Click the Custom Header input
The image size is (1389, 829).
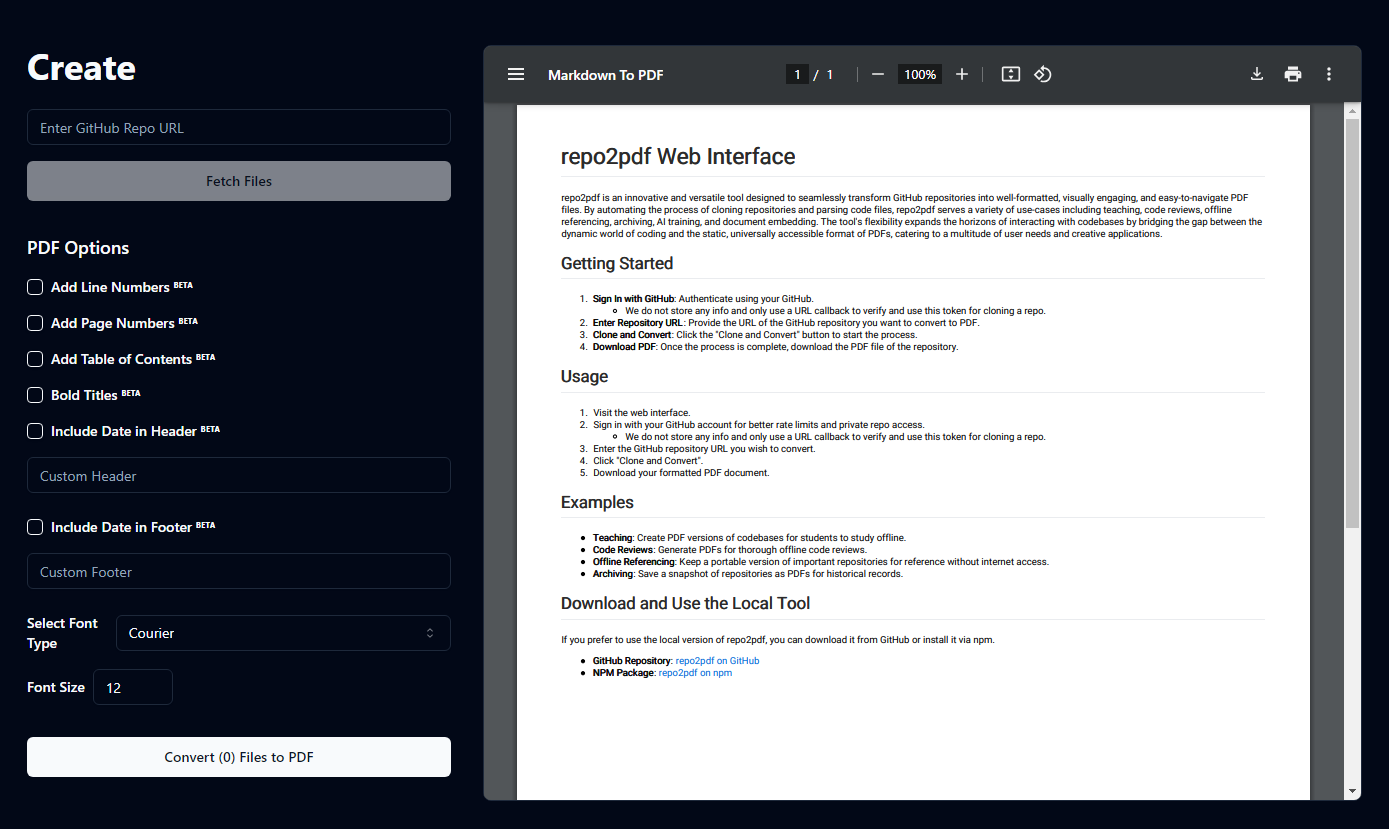[239, 476]
